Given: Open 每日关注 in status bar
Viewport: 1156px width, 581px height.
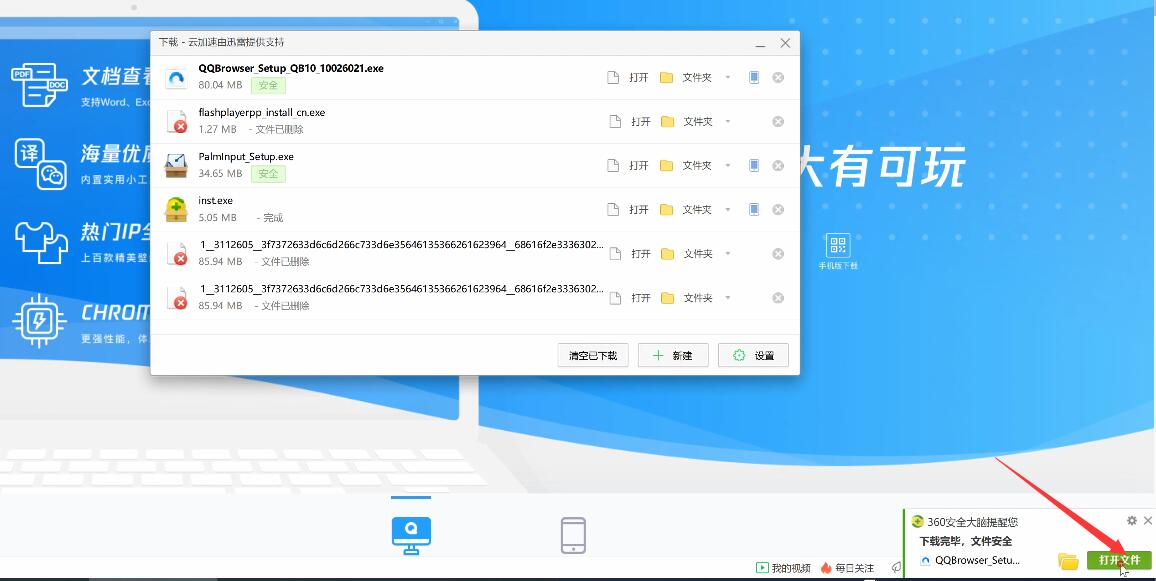Looking at the screenshot, I should (847, 568).
